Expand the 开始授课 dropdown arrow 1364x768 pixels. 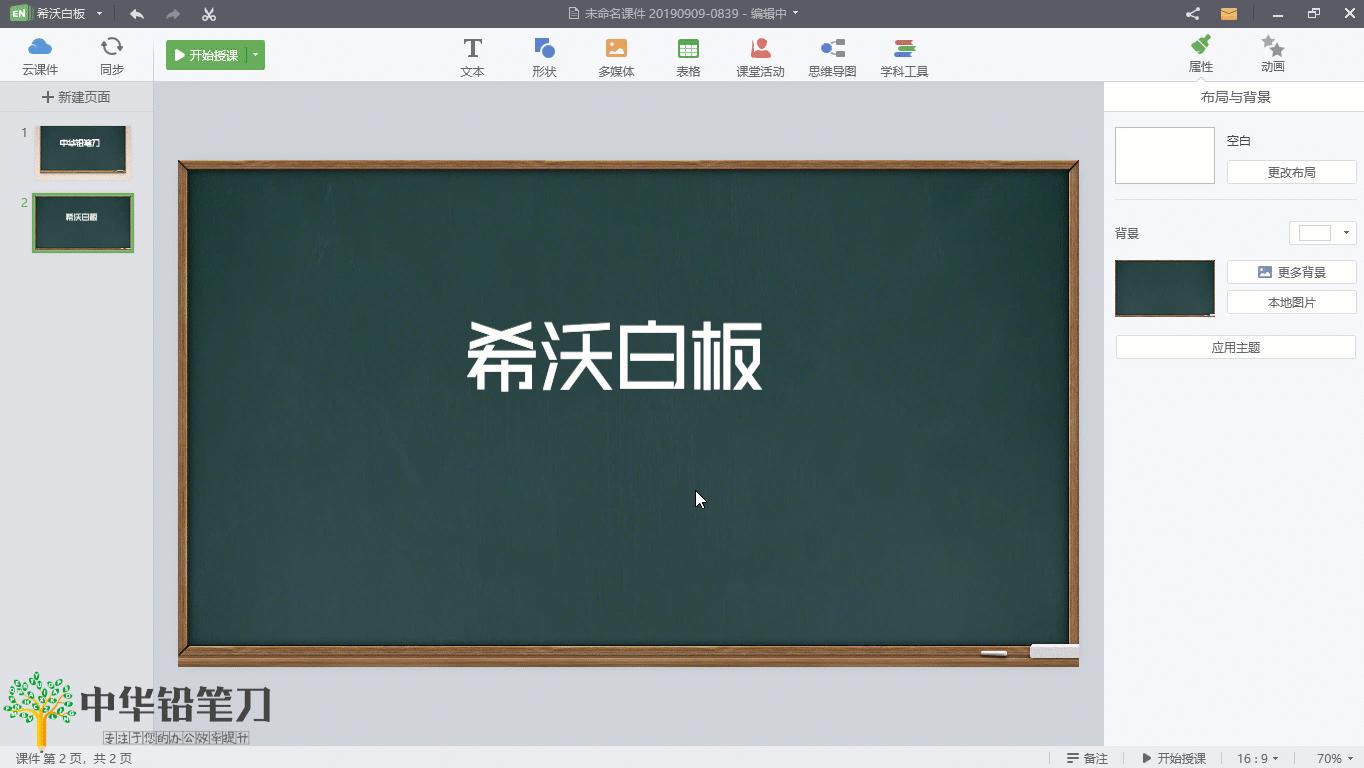tap(253, 55)
